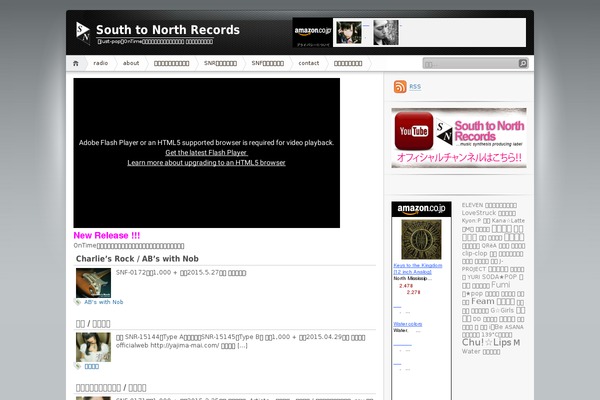Viewport: 600px width, 400px height.
Task: Open Water colors product link
Action: [408, 324]
